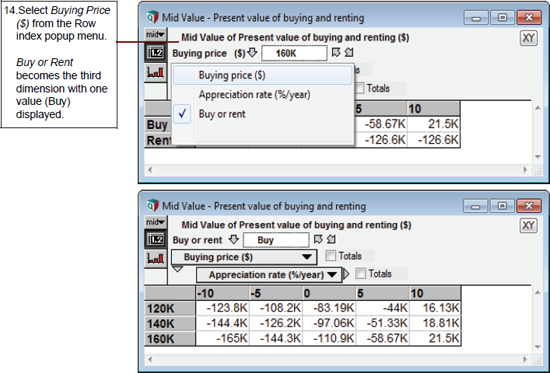Image resolution: width=550 pixels, height=373 pixels.
Task: Click the 16.13K cell
Action: click(x=435, y=308)
